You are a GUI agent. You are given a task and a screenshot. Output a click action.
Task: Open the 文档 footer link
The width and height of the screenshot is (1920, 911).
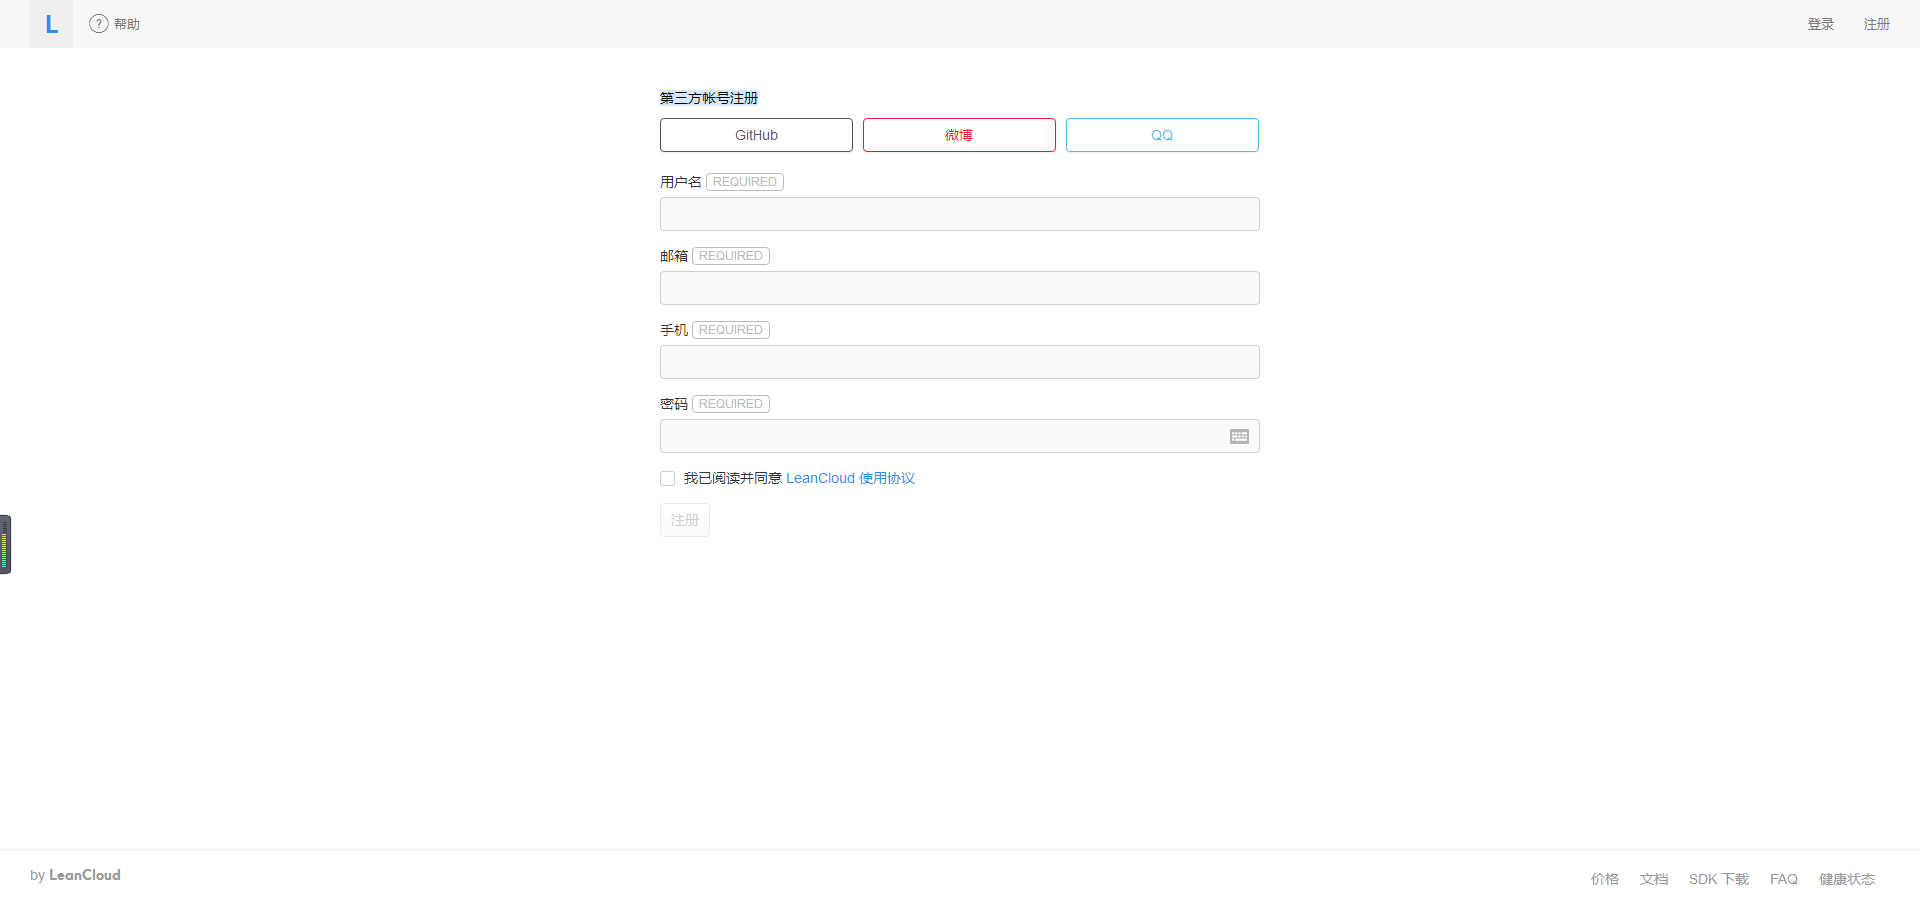(x=1654, y=879)
